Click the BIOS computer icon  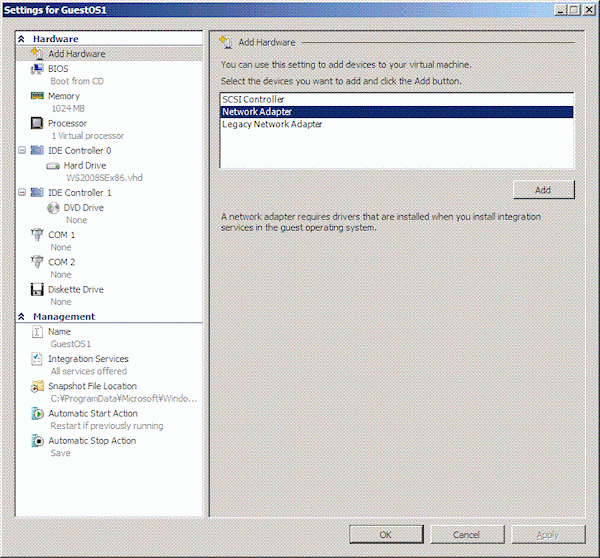click(x=37, y=69)
